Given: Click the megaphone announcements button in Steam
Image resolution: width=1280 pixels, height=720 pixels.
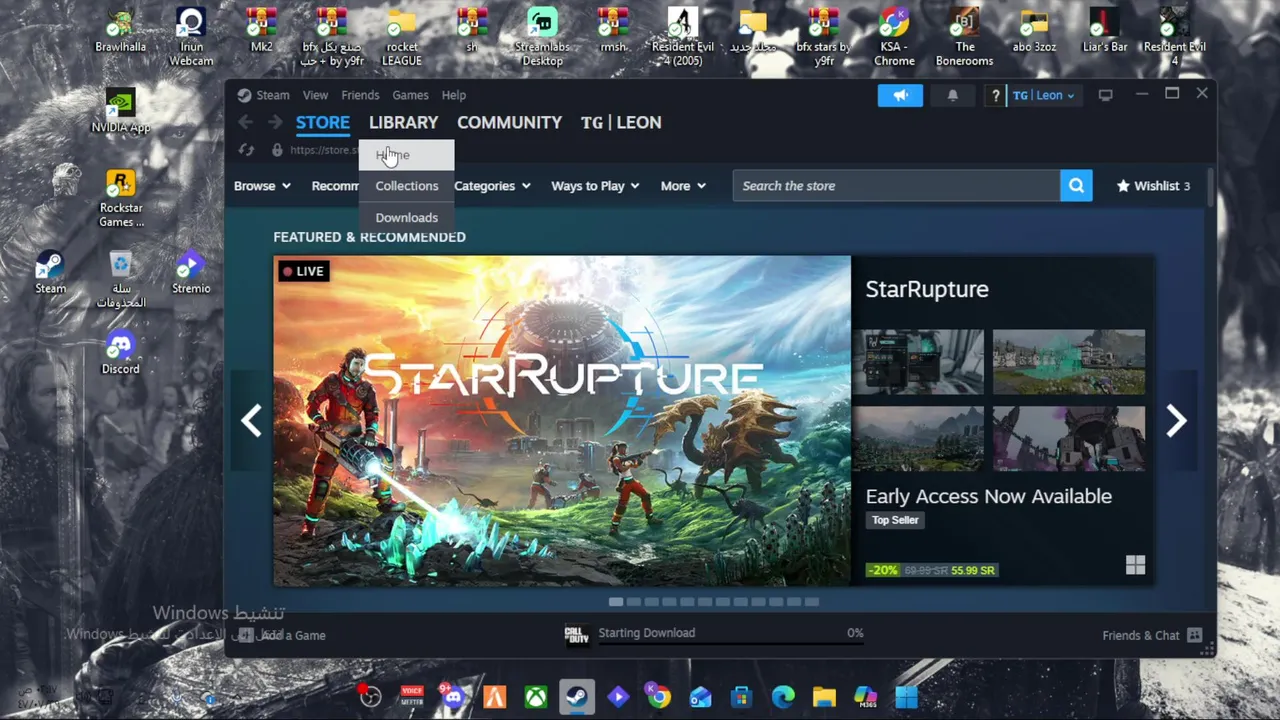Looking at the screenshot, I should tap(900, 95).
